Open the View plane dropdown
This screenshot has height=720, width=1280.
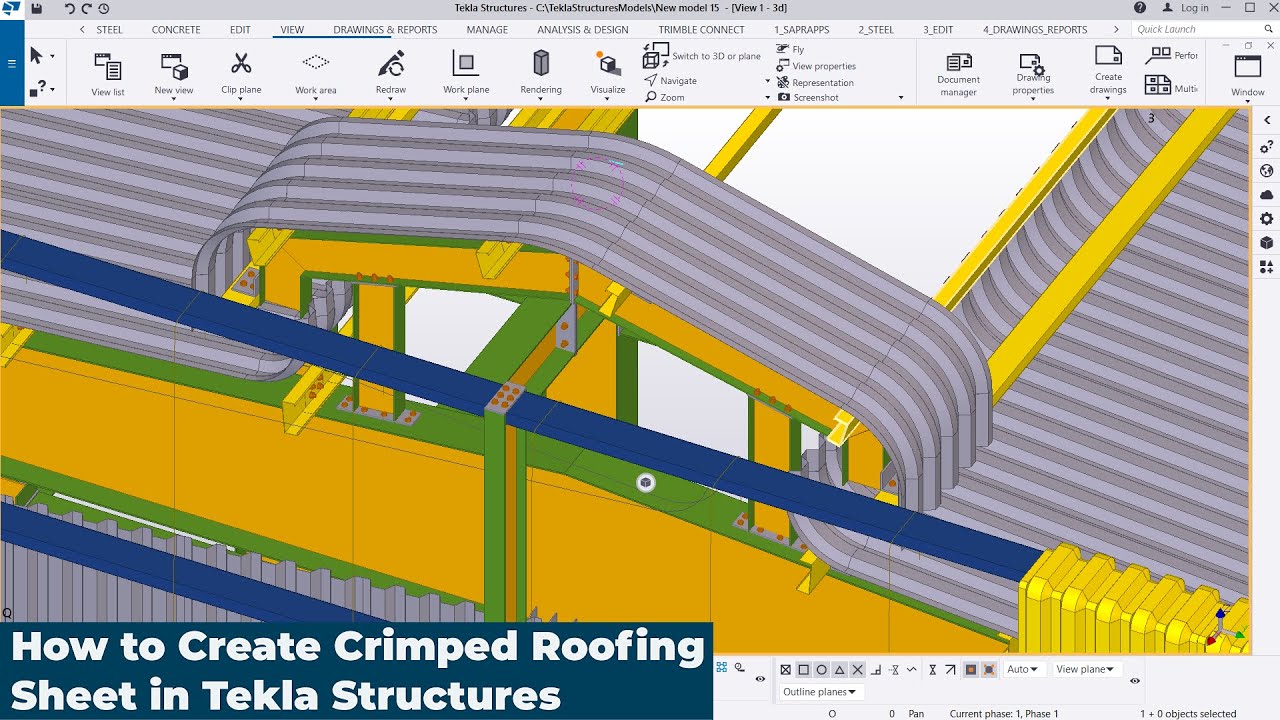[1086, 670]
